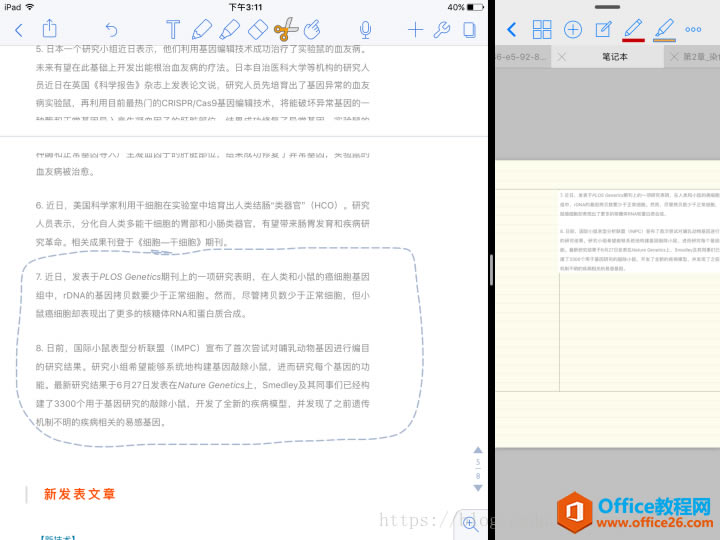
Task: Tap the paragraph starting 6. 近日
Action: [x=202, y=224]
